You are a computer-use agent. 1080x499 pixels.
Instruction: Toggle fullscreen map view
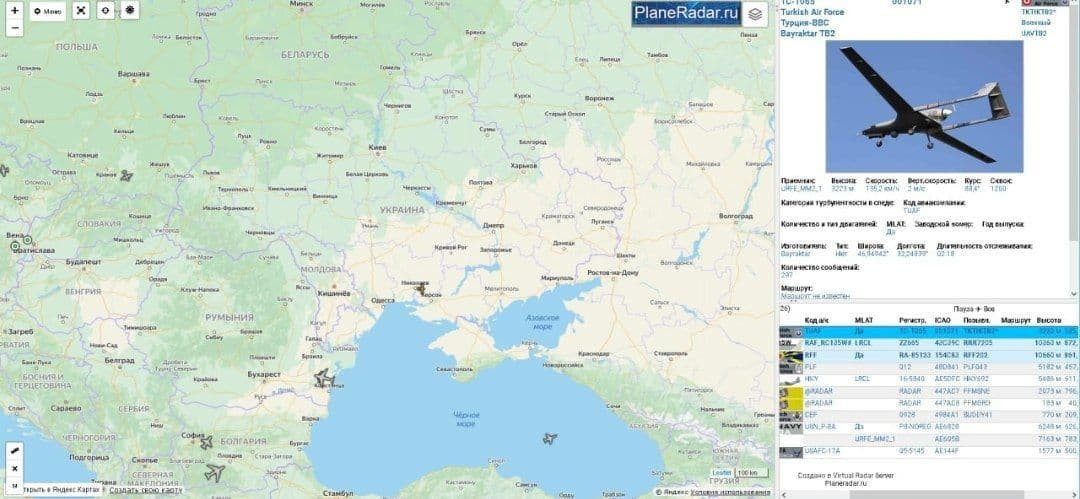click(x=82, y=12)
